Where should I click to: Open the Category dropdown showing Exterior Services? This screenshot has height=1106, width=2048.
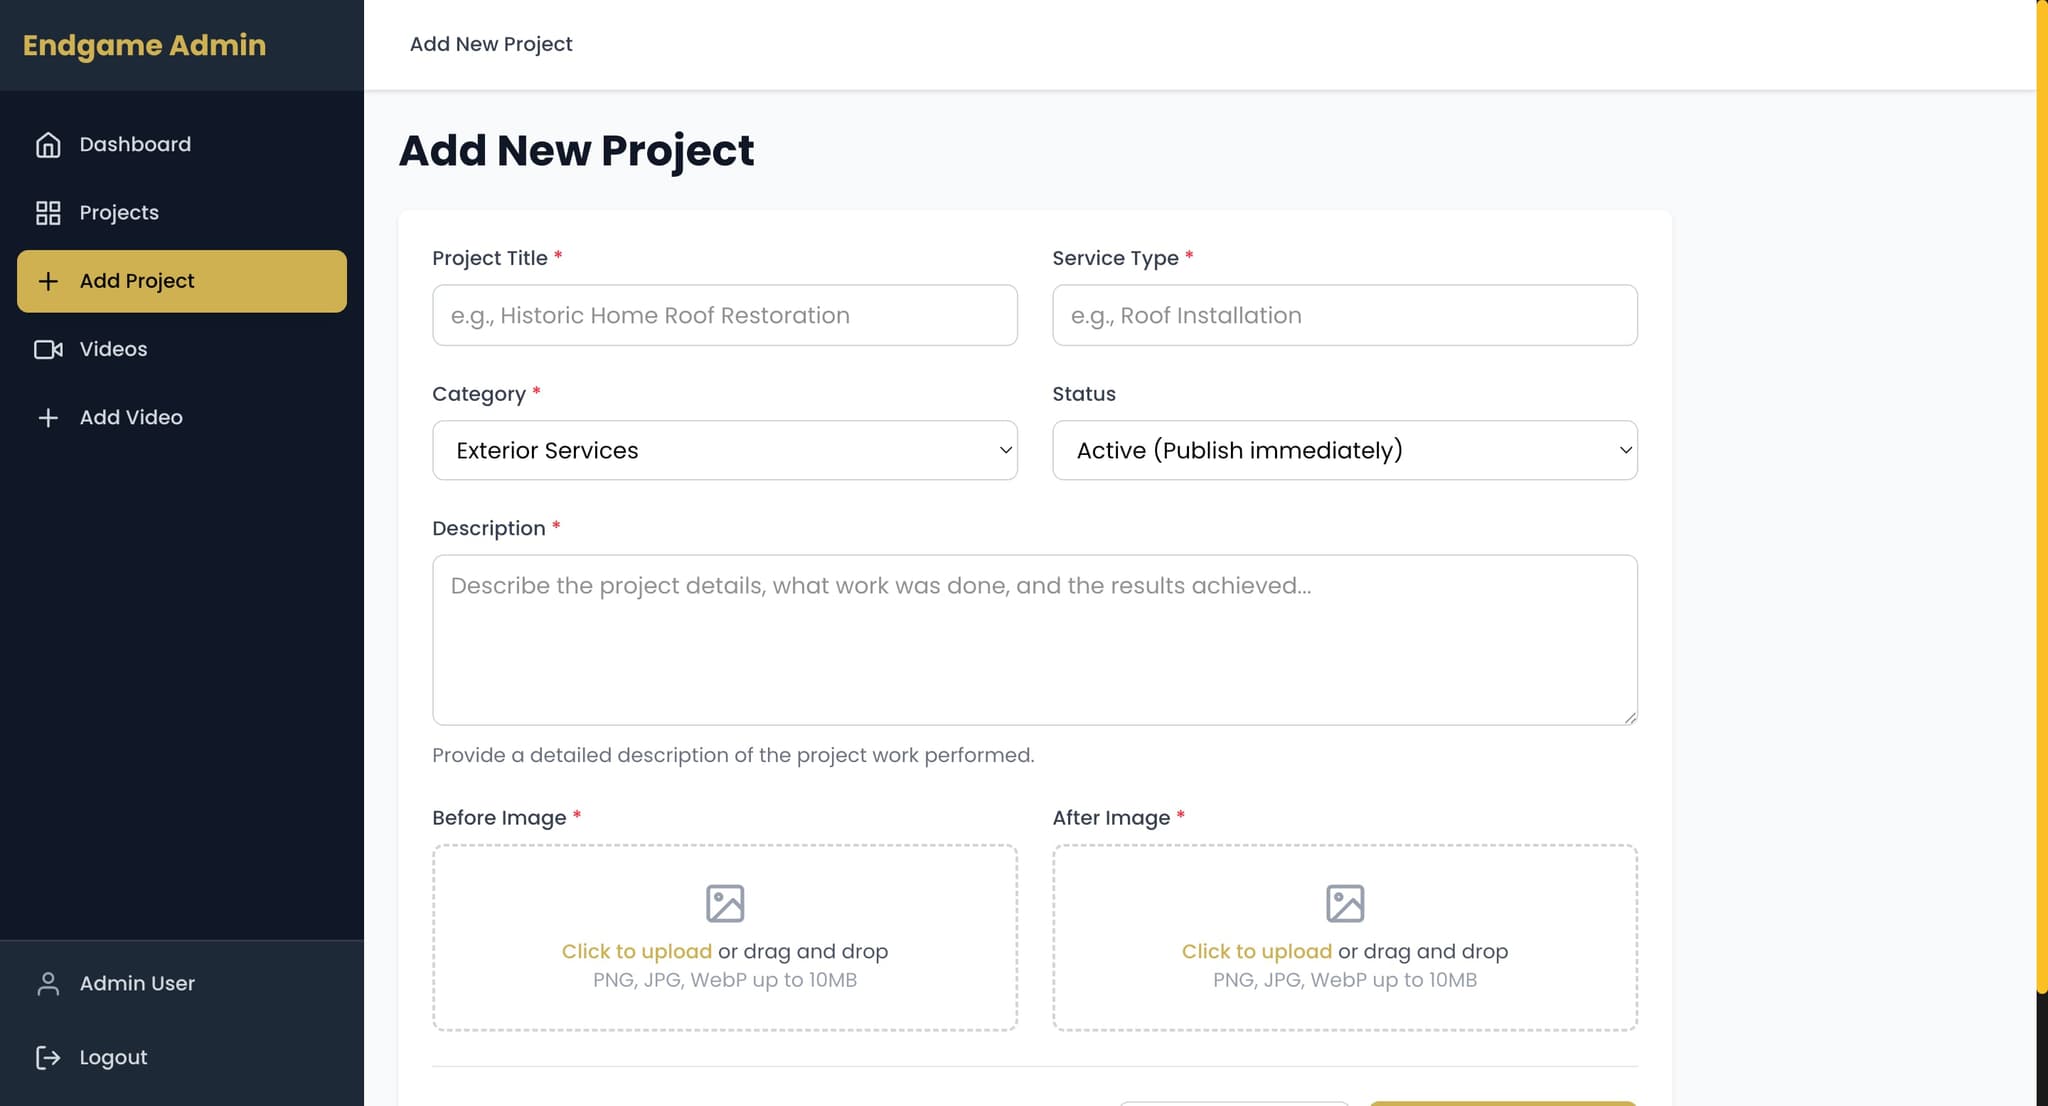click(724, 450)
